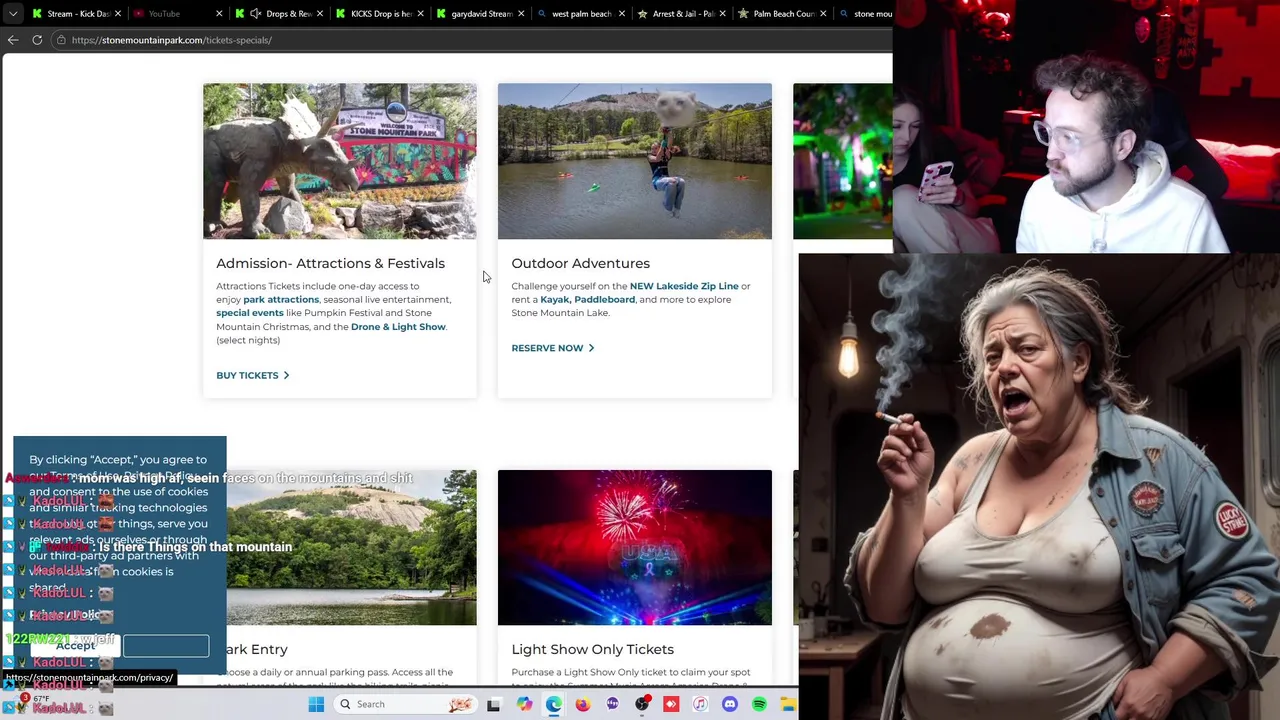Launch Copilot from the taskbar
Screen dimensions: 1280x720
(524, 704)
